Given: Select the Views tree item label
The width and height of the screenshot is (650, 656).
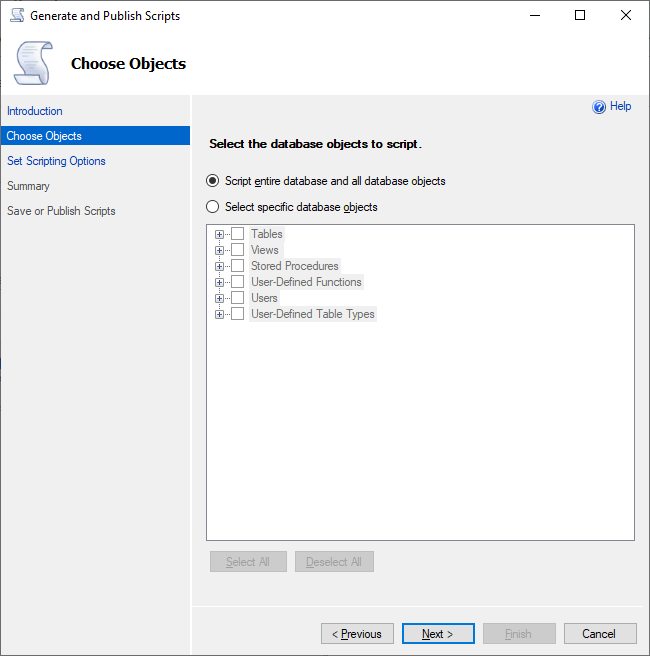Looking at the screenshot, I should coord(265,250).
